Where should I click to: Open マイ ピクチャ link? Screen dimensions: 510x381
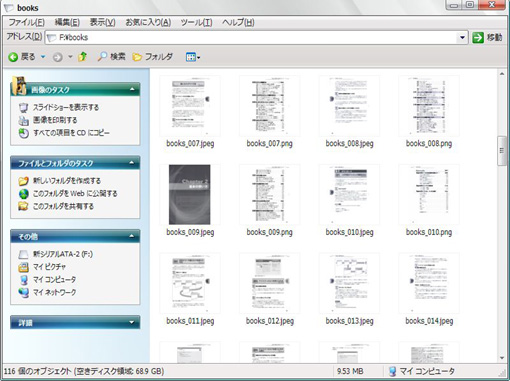pos(49,267)
